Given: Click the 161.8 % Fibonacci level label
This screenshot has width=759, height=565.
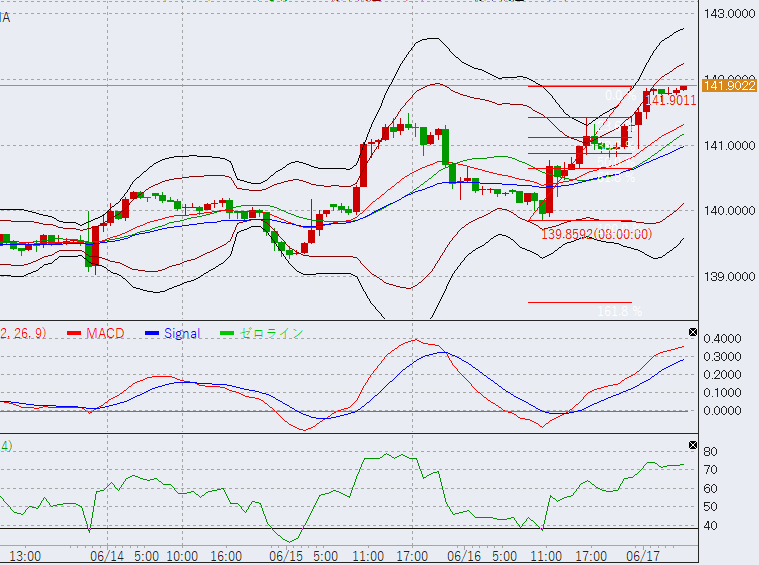Looking at the screenshot, I should point(618,312).
